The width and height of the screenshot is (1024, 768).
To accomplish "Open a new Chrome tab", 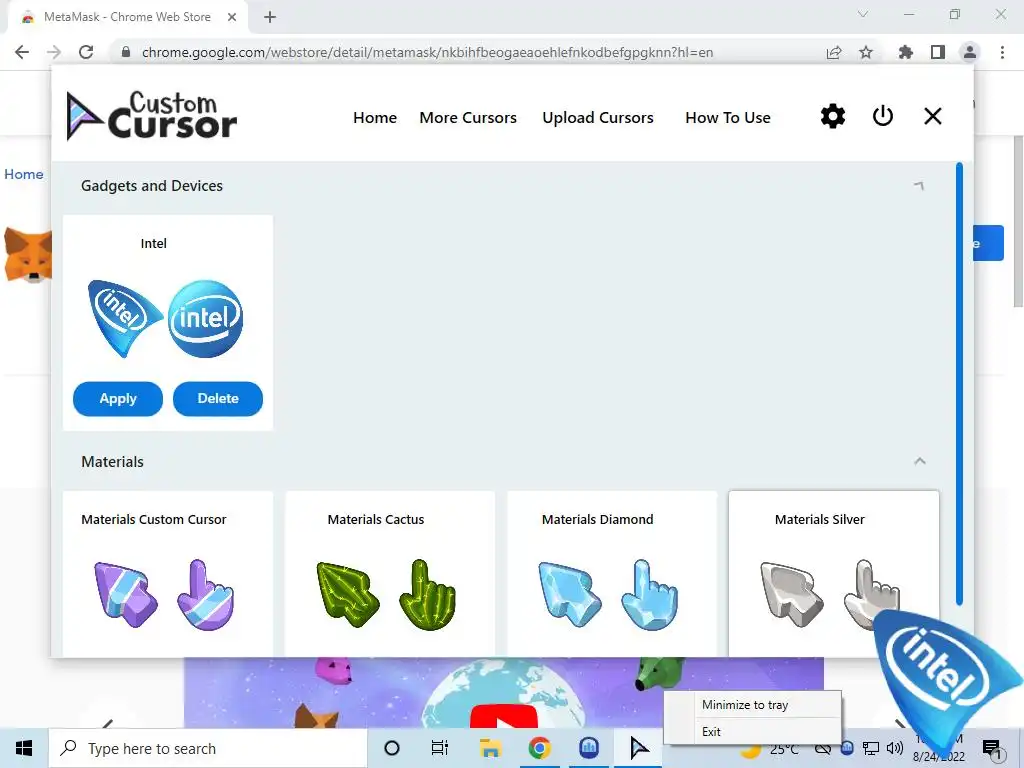I will tap(270, 17).
